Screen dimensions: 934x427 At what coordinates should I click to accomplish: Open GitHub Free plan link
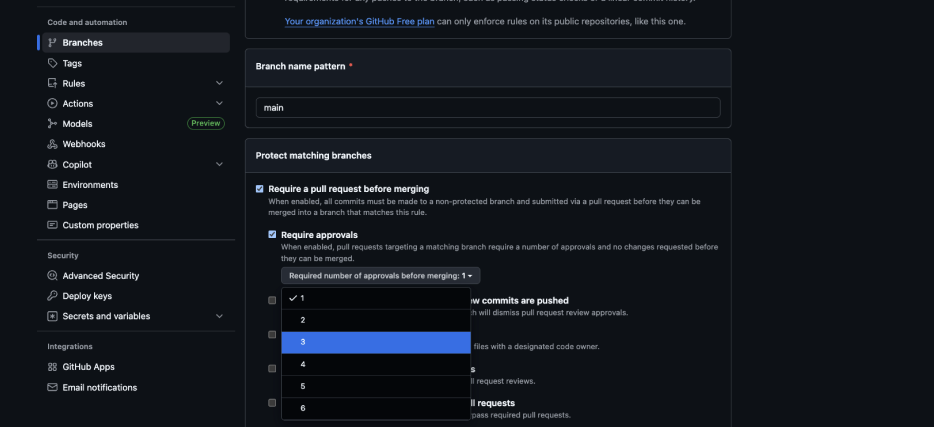click(359, 20)
